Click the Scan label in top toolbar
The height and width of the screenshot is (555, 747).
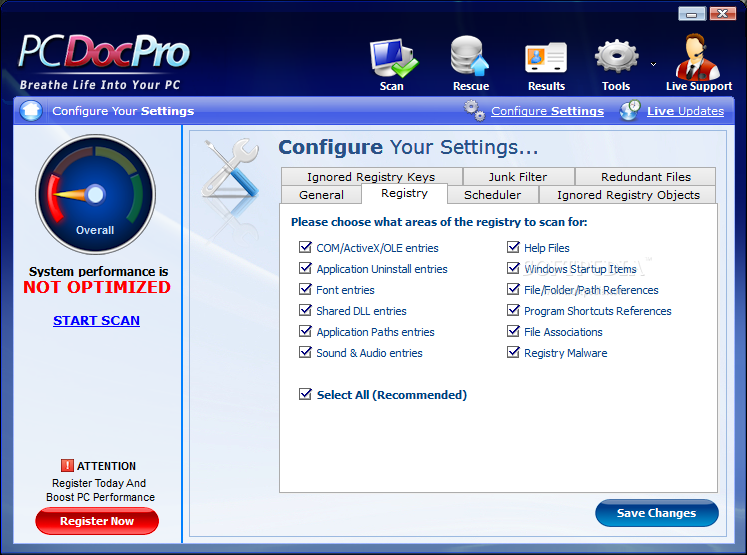pos(392,86)
